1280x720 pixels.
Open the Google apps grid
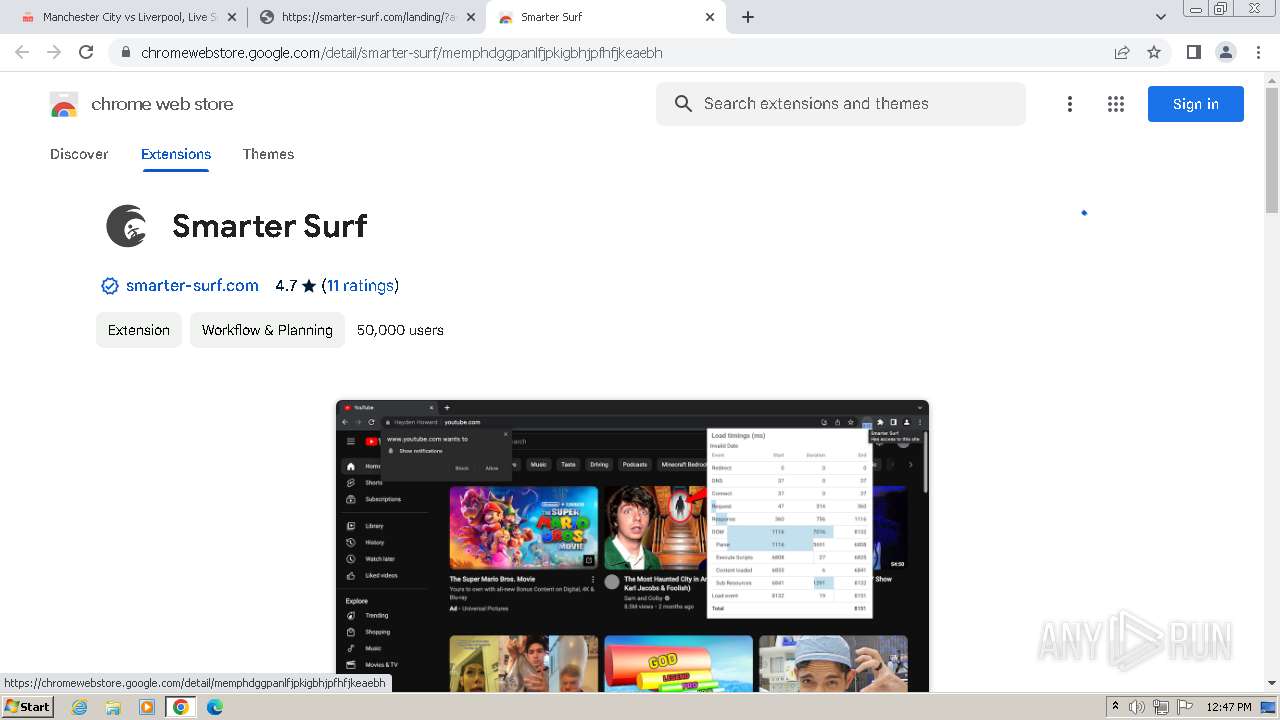[1116, 104]
